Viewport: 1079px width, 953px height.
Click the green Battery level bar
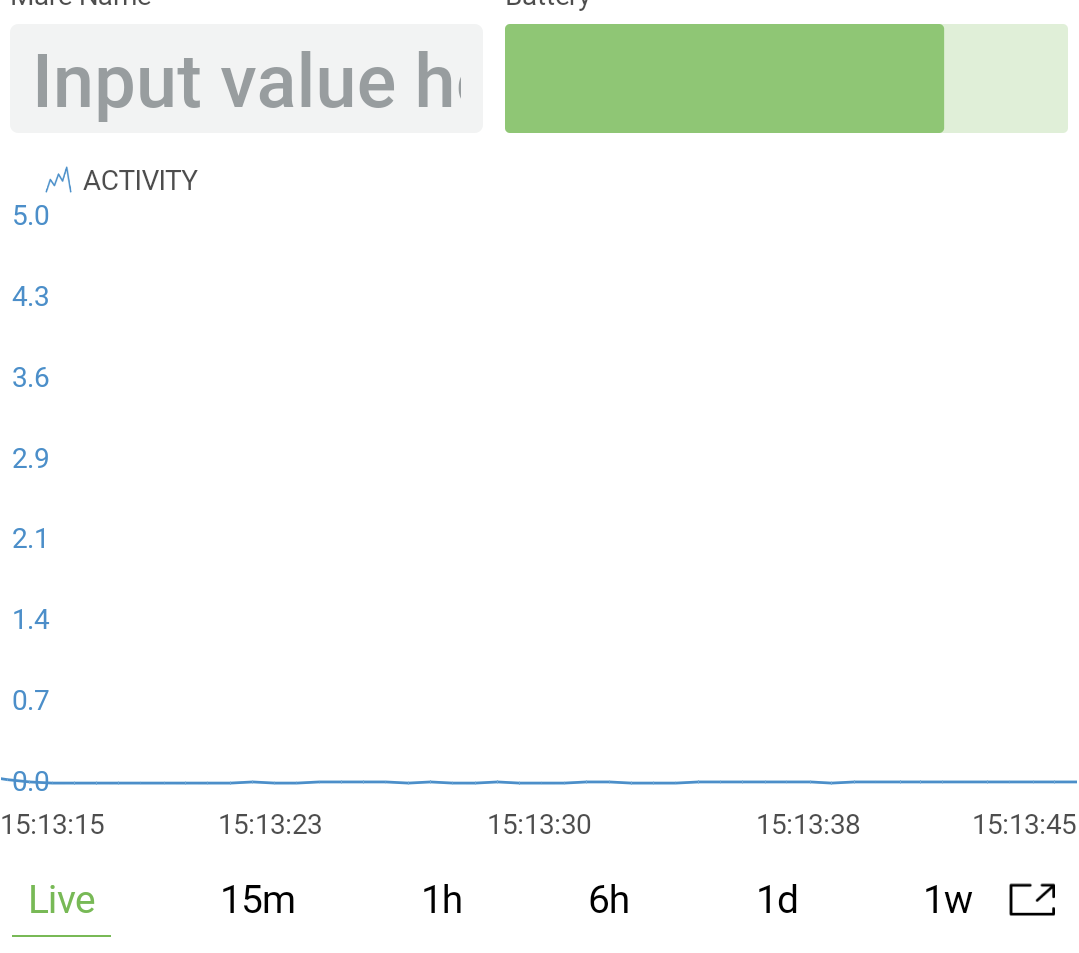click(724, 79)
